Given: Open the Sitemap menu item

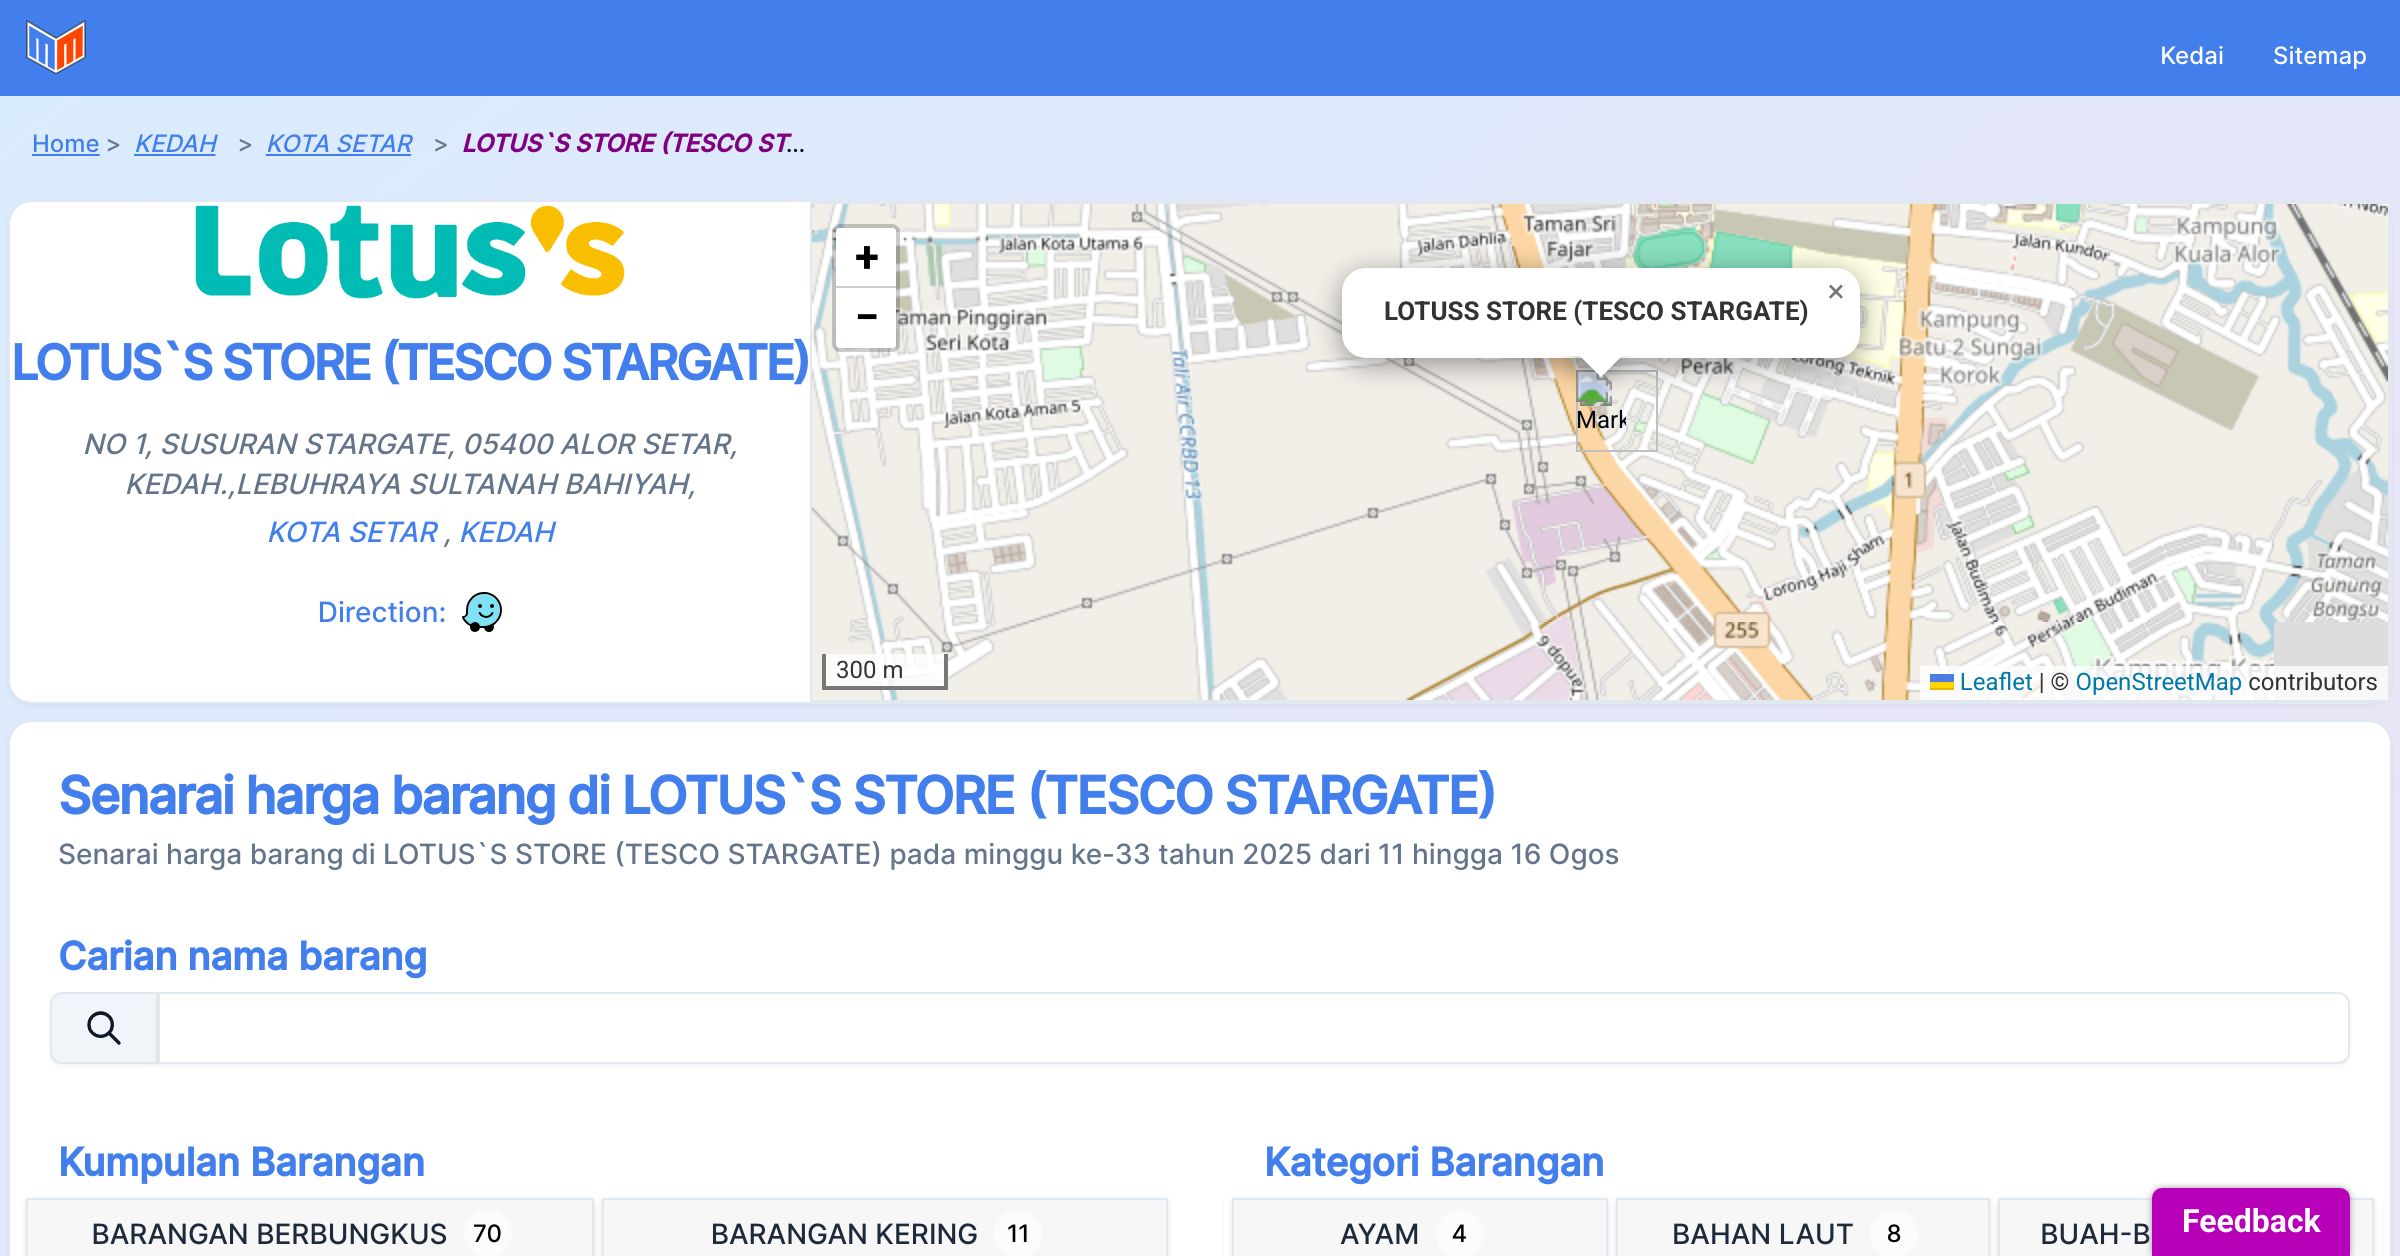Looking at the screenshot, I should click(x=2319, y=55).
